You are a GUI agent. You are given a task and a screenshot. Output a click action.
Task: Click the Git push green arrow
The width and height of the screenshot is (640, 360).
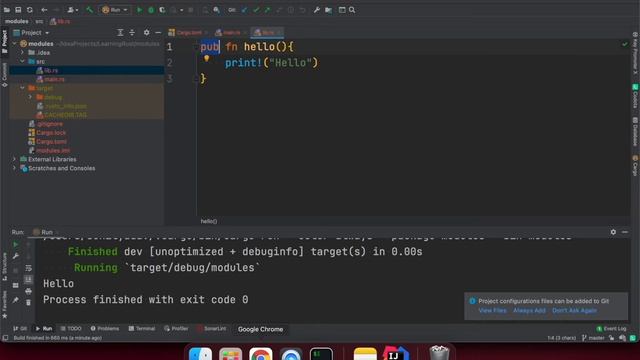coord(267,10)
